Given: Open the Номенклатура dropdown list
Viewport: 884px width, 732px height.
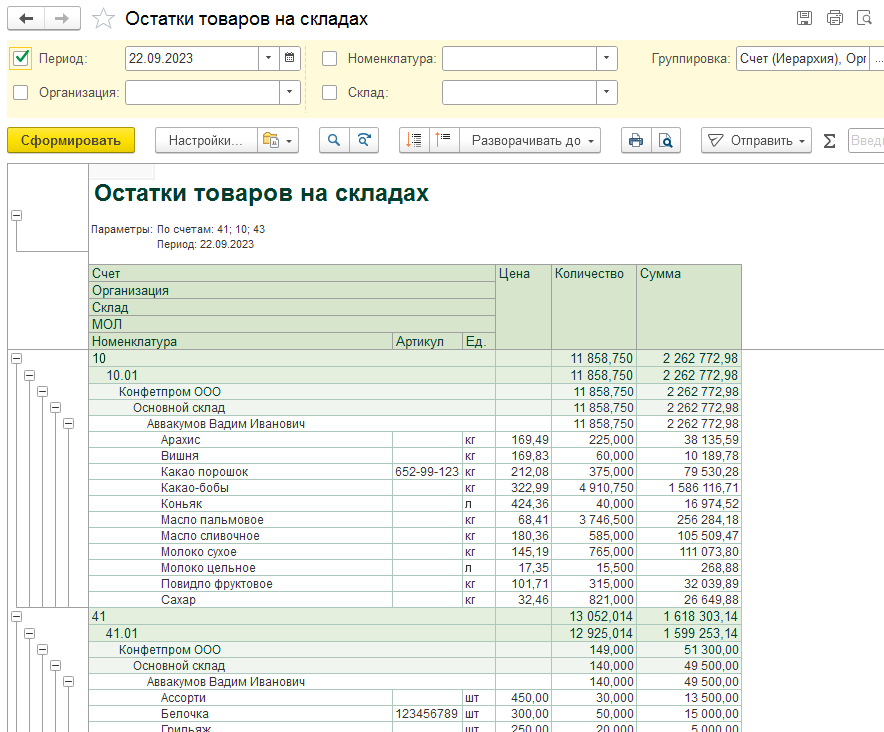Looking at the screenshot, I should [607, 58].
